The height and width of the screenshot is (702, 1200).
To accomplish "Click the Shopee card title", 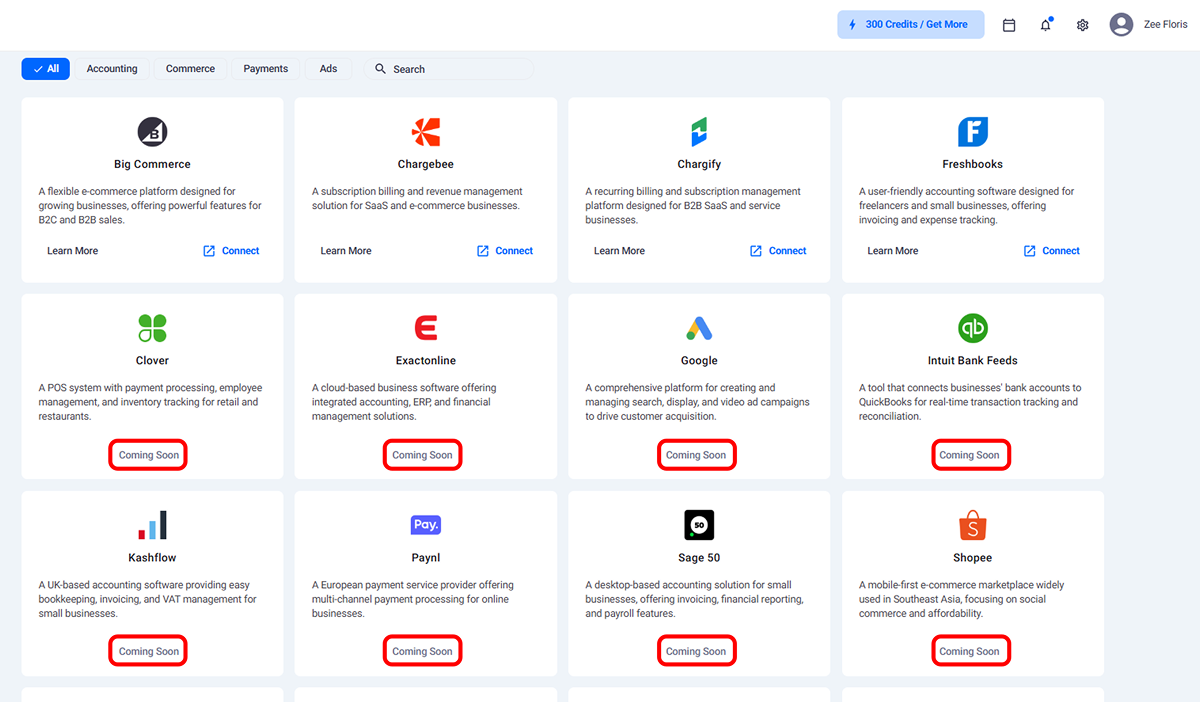I will [x=973, y=558].
